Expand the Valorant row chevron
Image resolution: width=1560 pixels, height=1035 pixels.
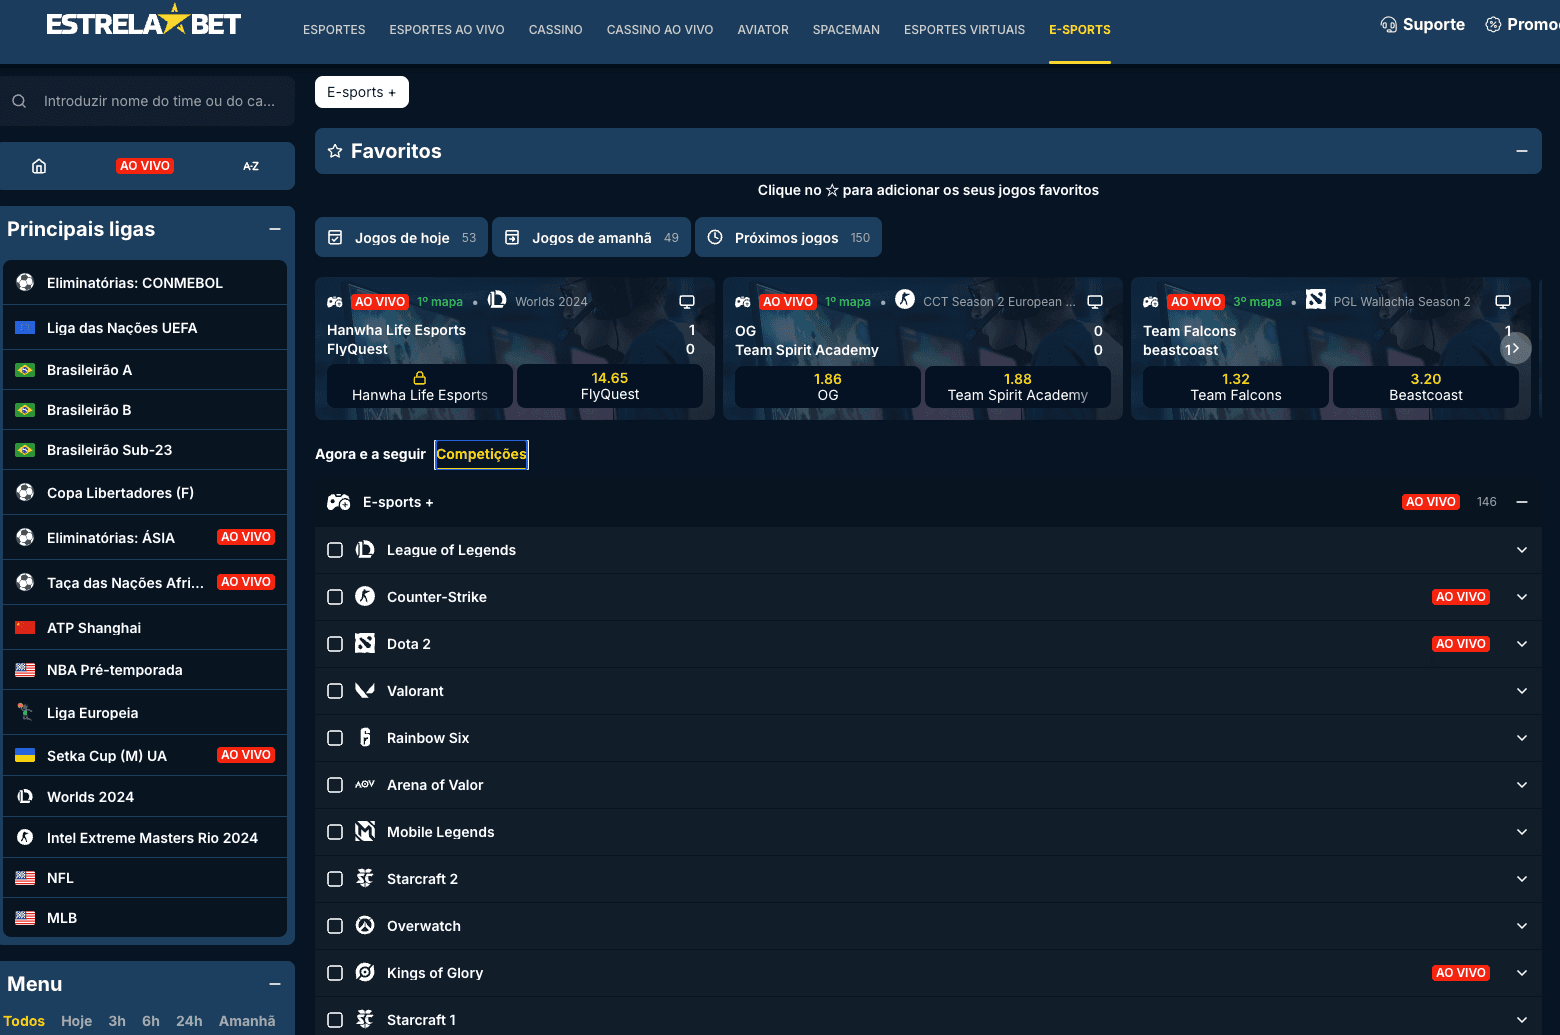click(1522, 691)
